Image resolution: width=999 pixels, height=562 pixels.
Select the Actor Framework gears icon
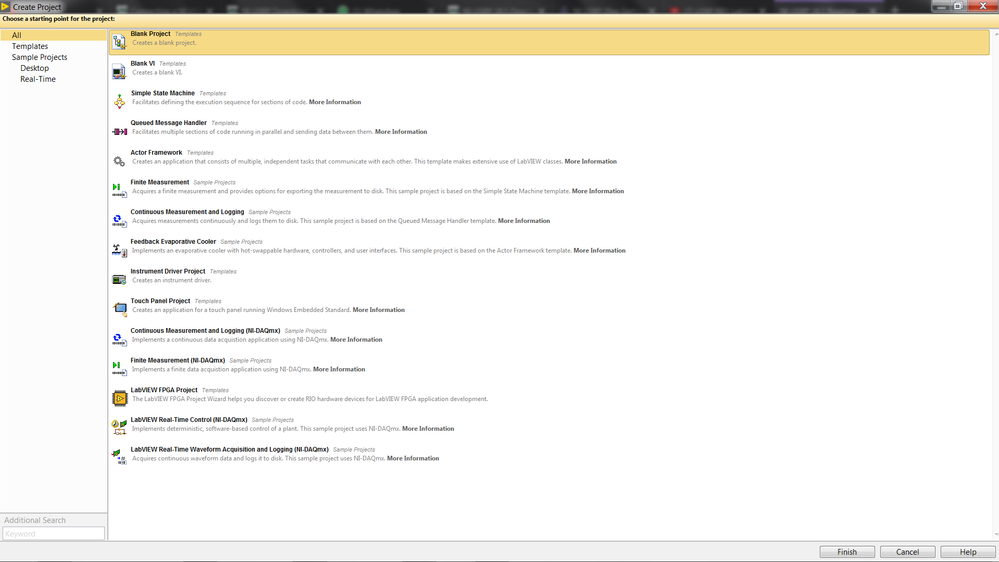119,161
